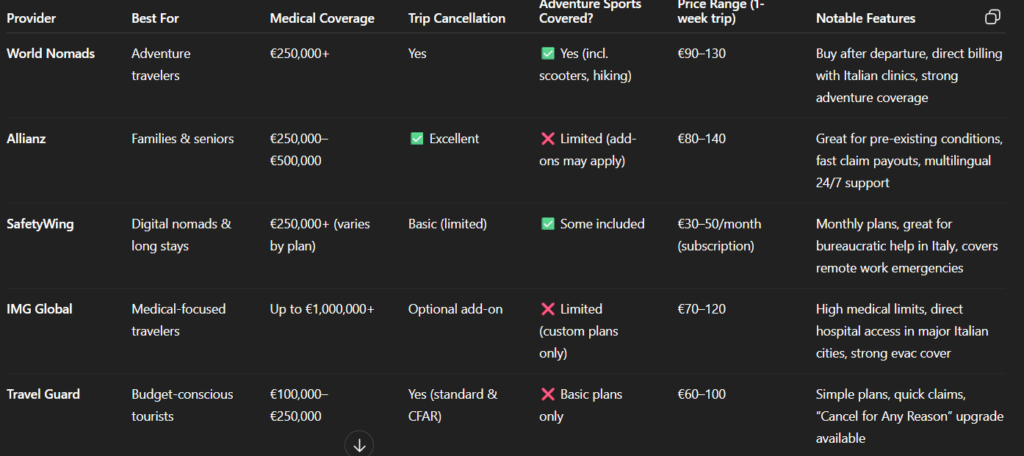The image size is (1024, 456).
Task: Click the Yes (standard & CFAR) cell
Action: click(x=453, y=405)
